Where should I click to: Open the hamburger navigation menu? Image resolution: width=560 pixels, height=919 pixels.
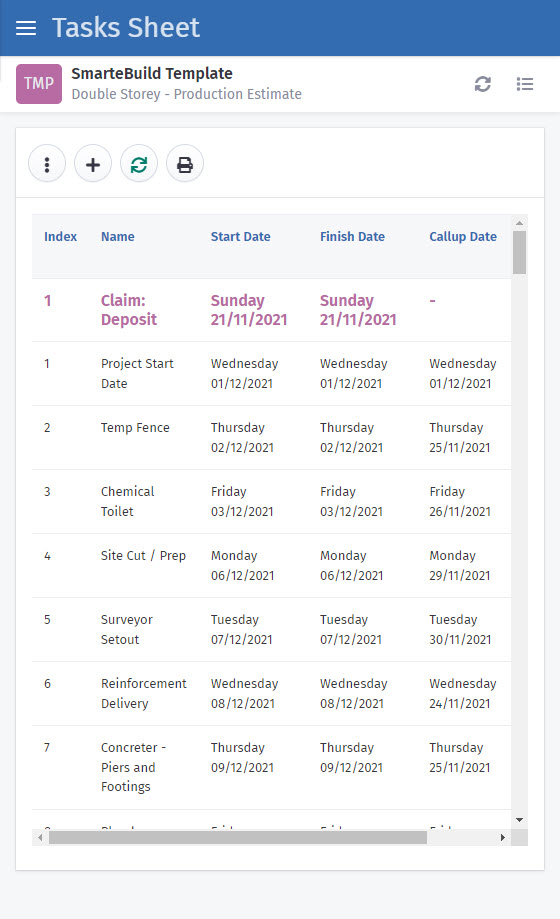(x=26, y=28)
